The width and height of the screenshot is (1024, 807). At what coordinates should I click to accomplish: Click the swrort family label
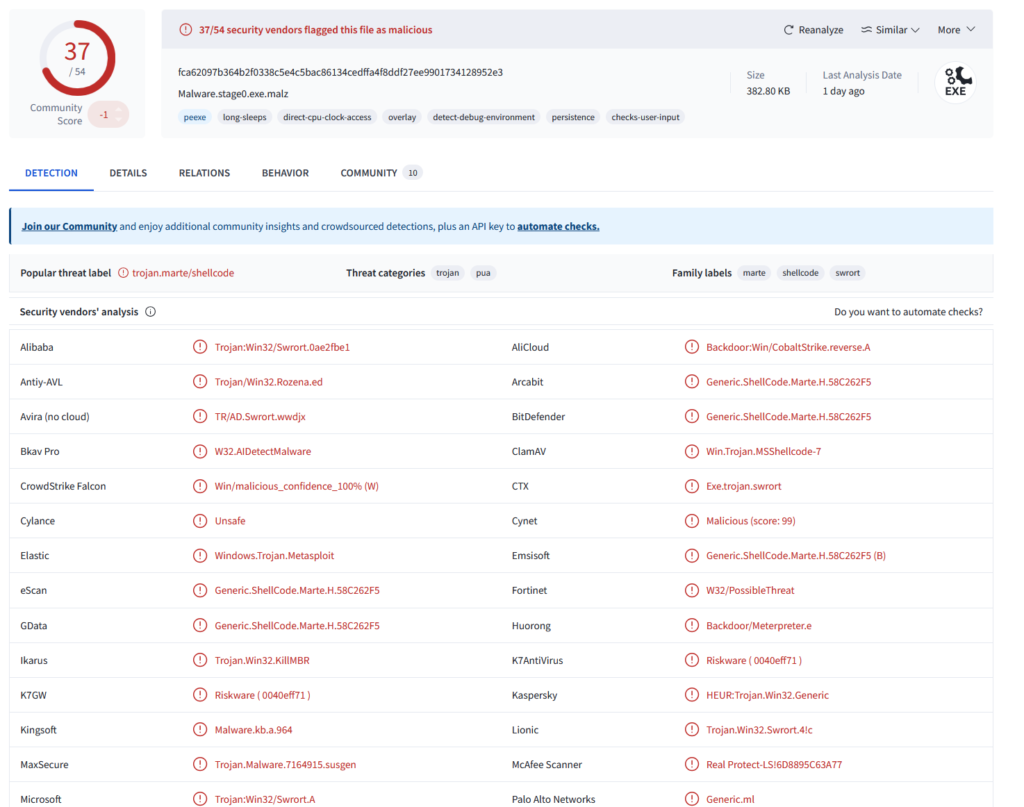coord(847,273)
